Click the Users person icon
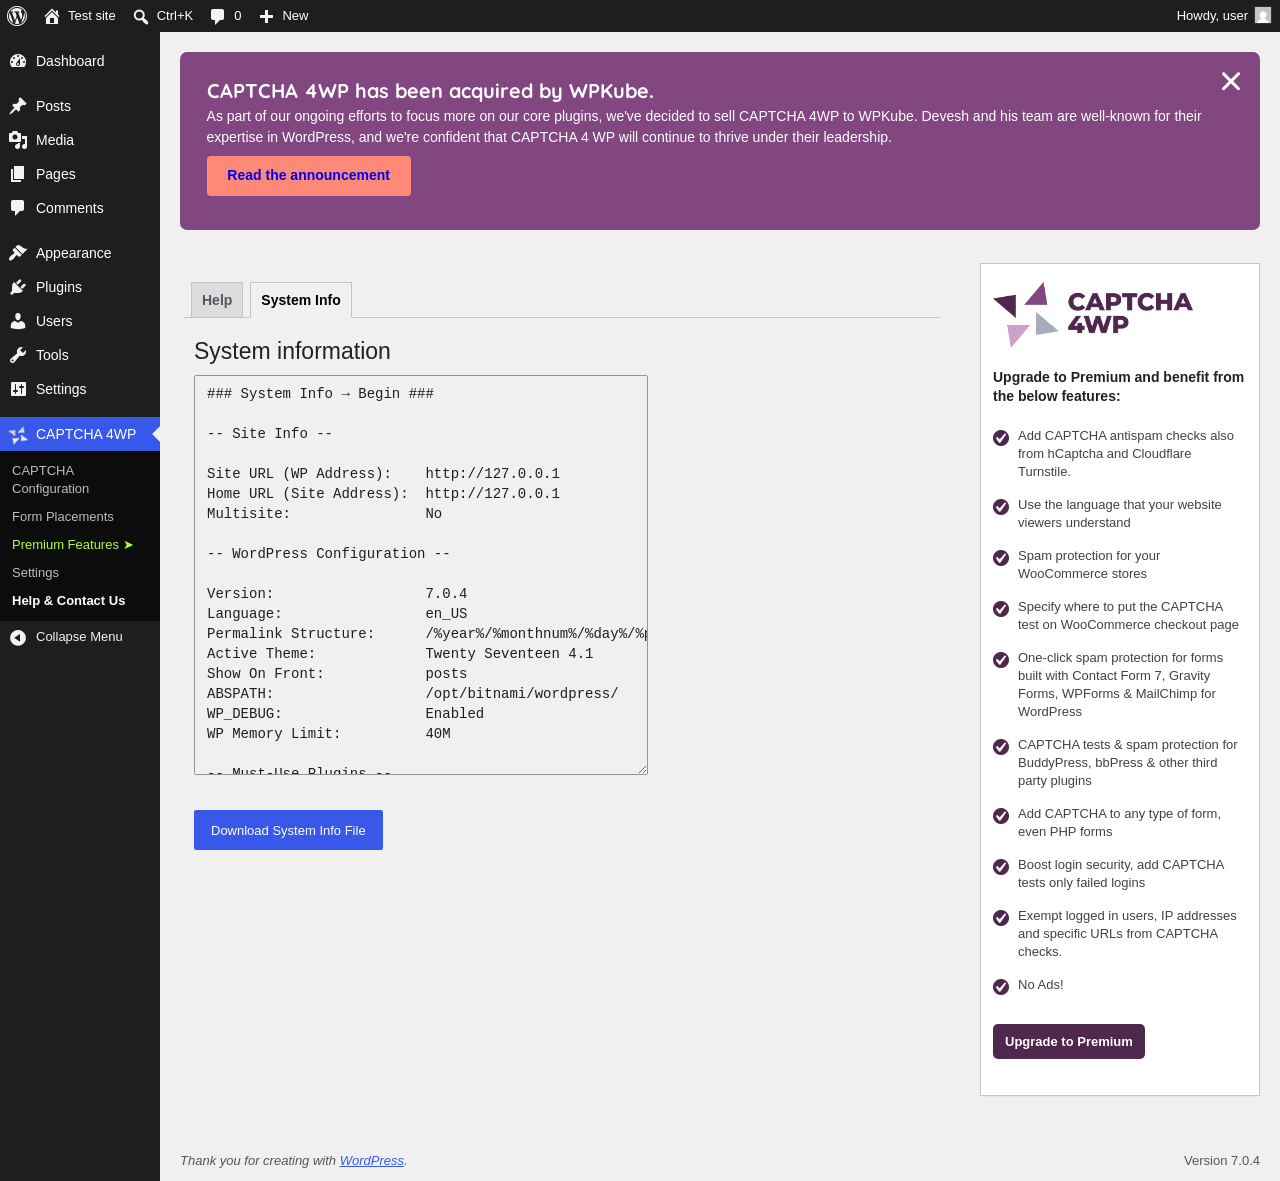Image resolution: width=1280 pixels, height=1181 pixels. pos(18,321)
